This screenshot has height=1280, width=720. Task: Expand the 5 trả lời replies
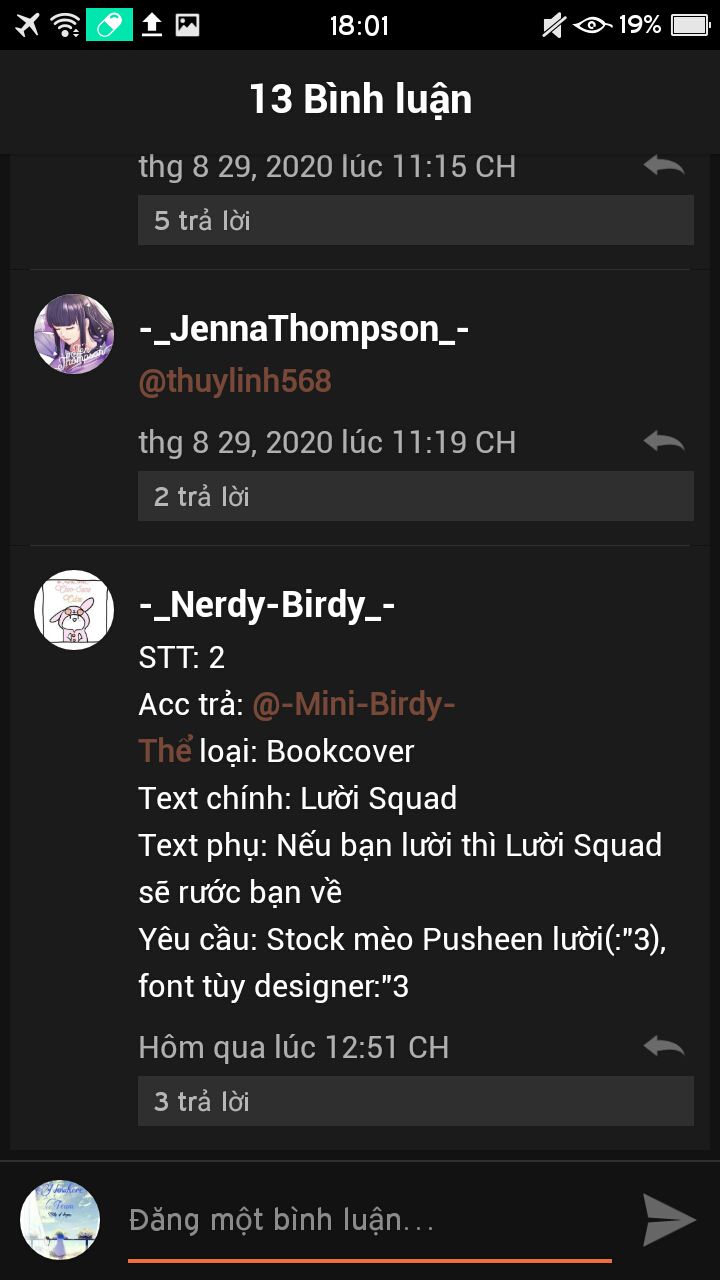416,220
